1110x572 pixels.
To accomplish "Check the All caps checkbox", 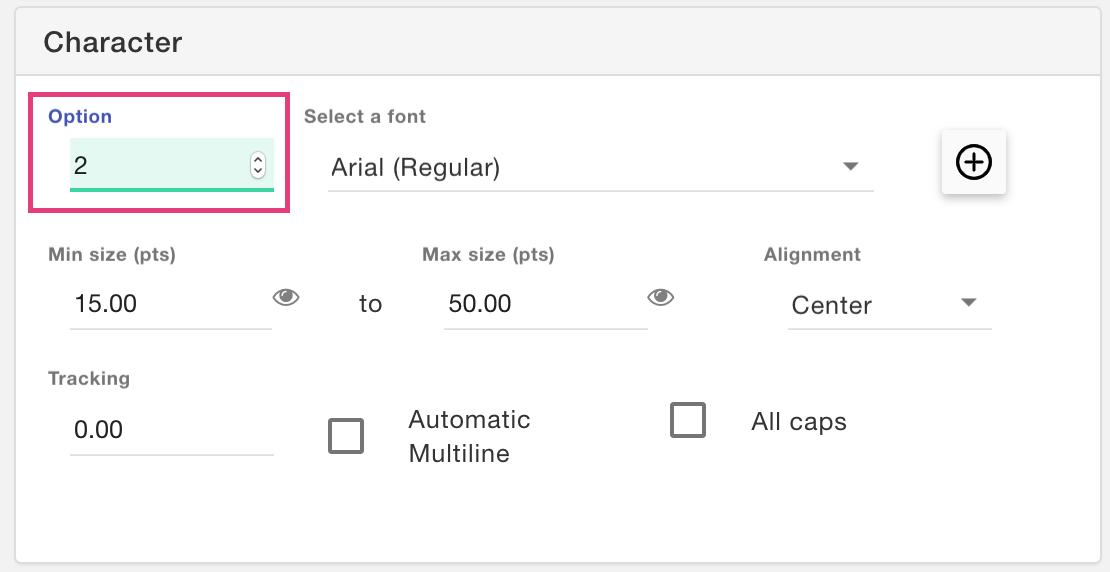I will point(688,421).
